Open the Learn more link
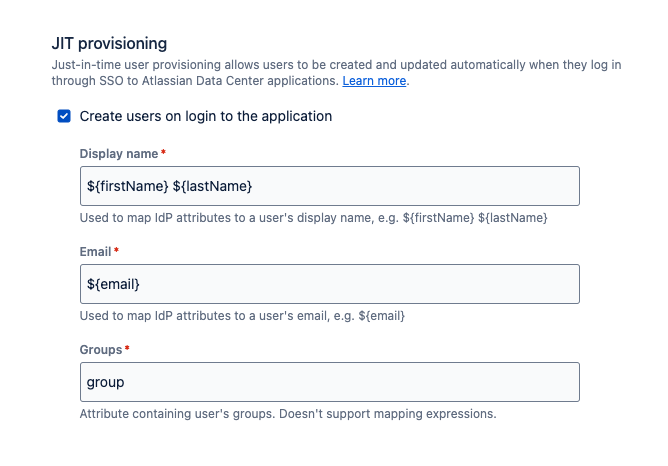The height and width of the screenshot is (466, 668). 374,80
